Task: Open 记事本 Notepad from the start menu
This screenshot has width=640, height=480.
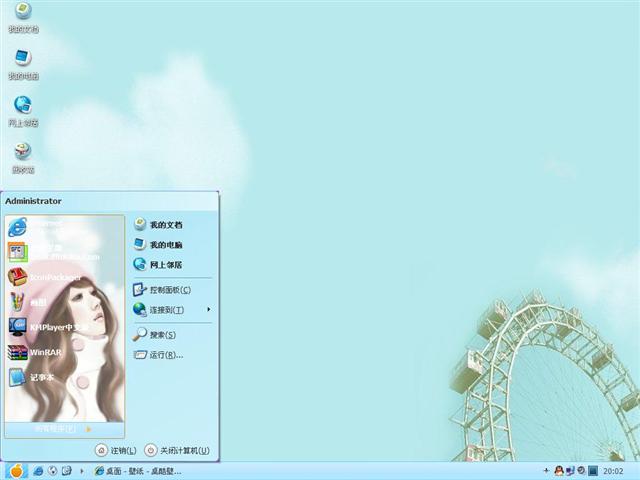Action: (65, 378)
